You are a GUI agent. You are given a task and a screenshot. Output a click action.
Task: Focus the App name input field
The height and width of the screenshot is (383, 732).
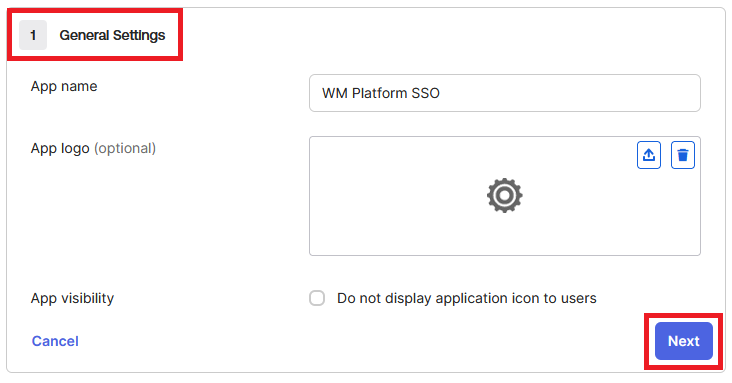[505, 93]
